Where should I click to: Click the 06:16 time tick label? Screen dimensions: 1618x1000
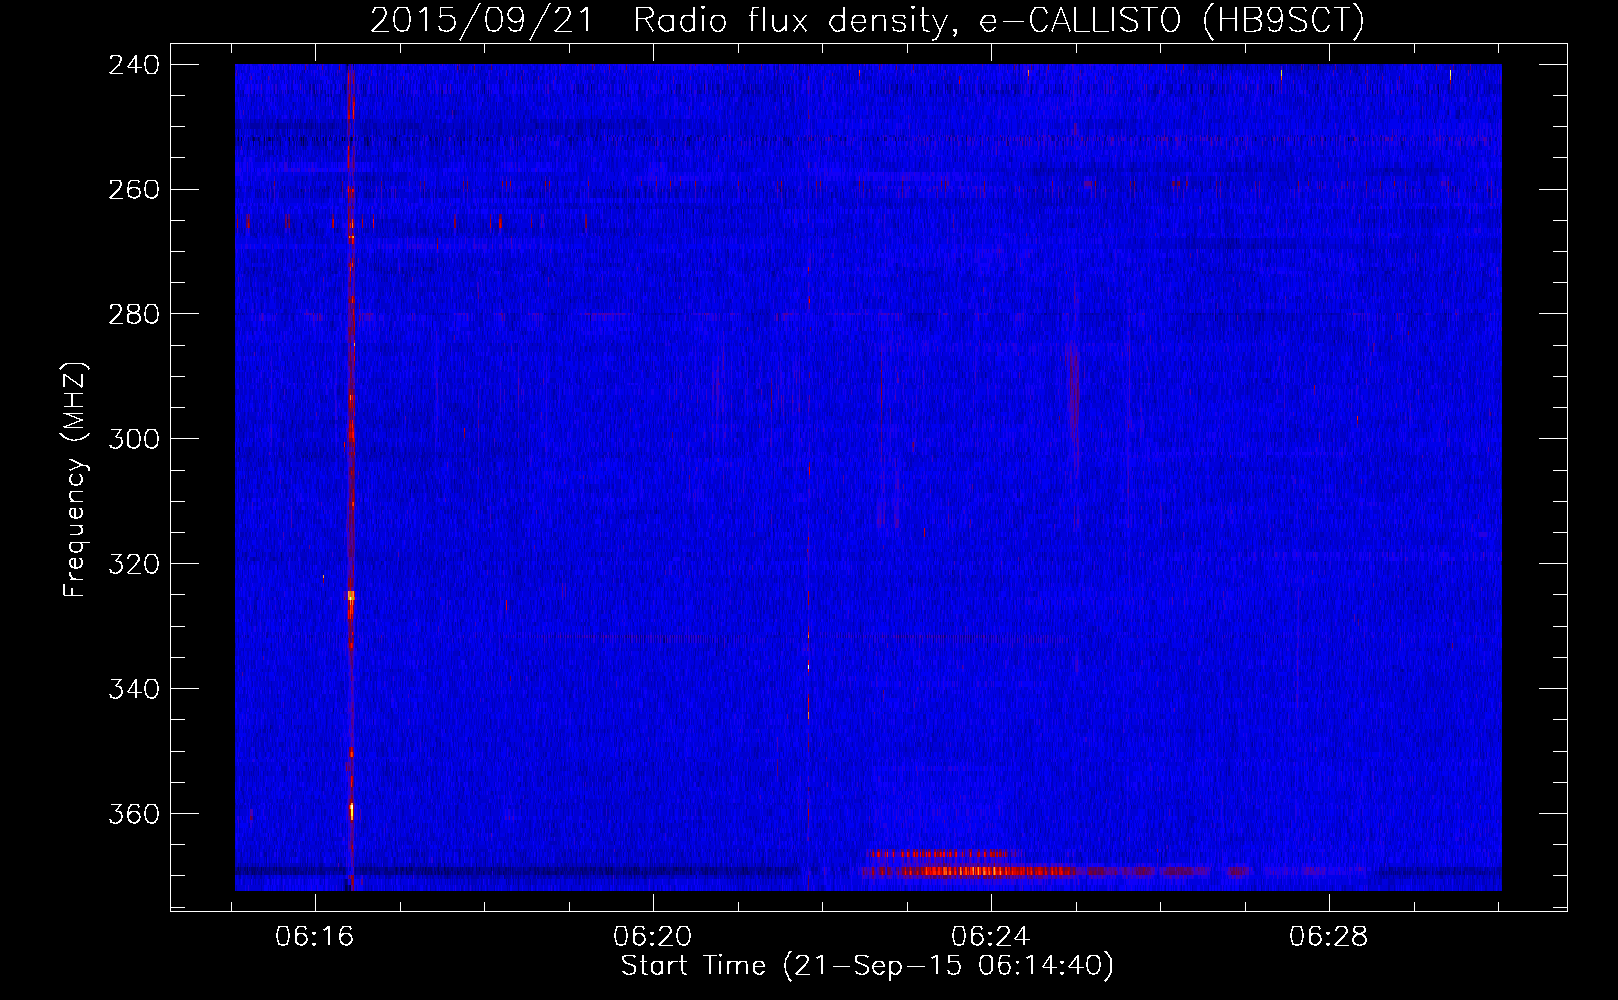point(315,937)
